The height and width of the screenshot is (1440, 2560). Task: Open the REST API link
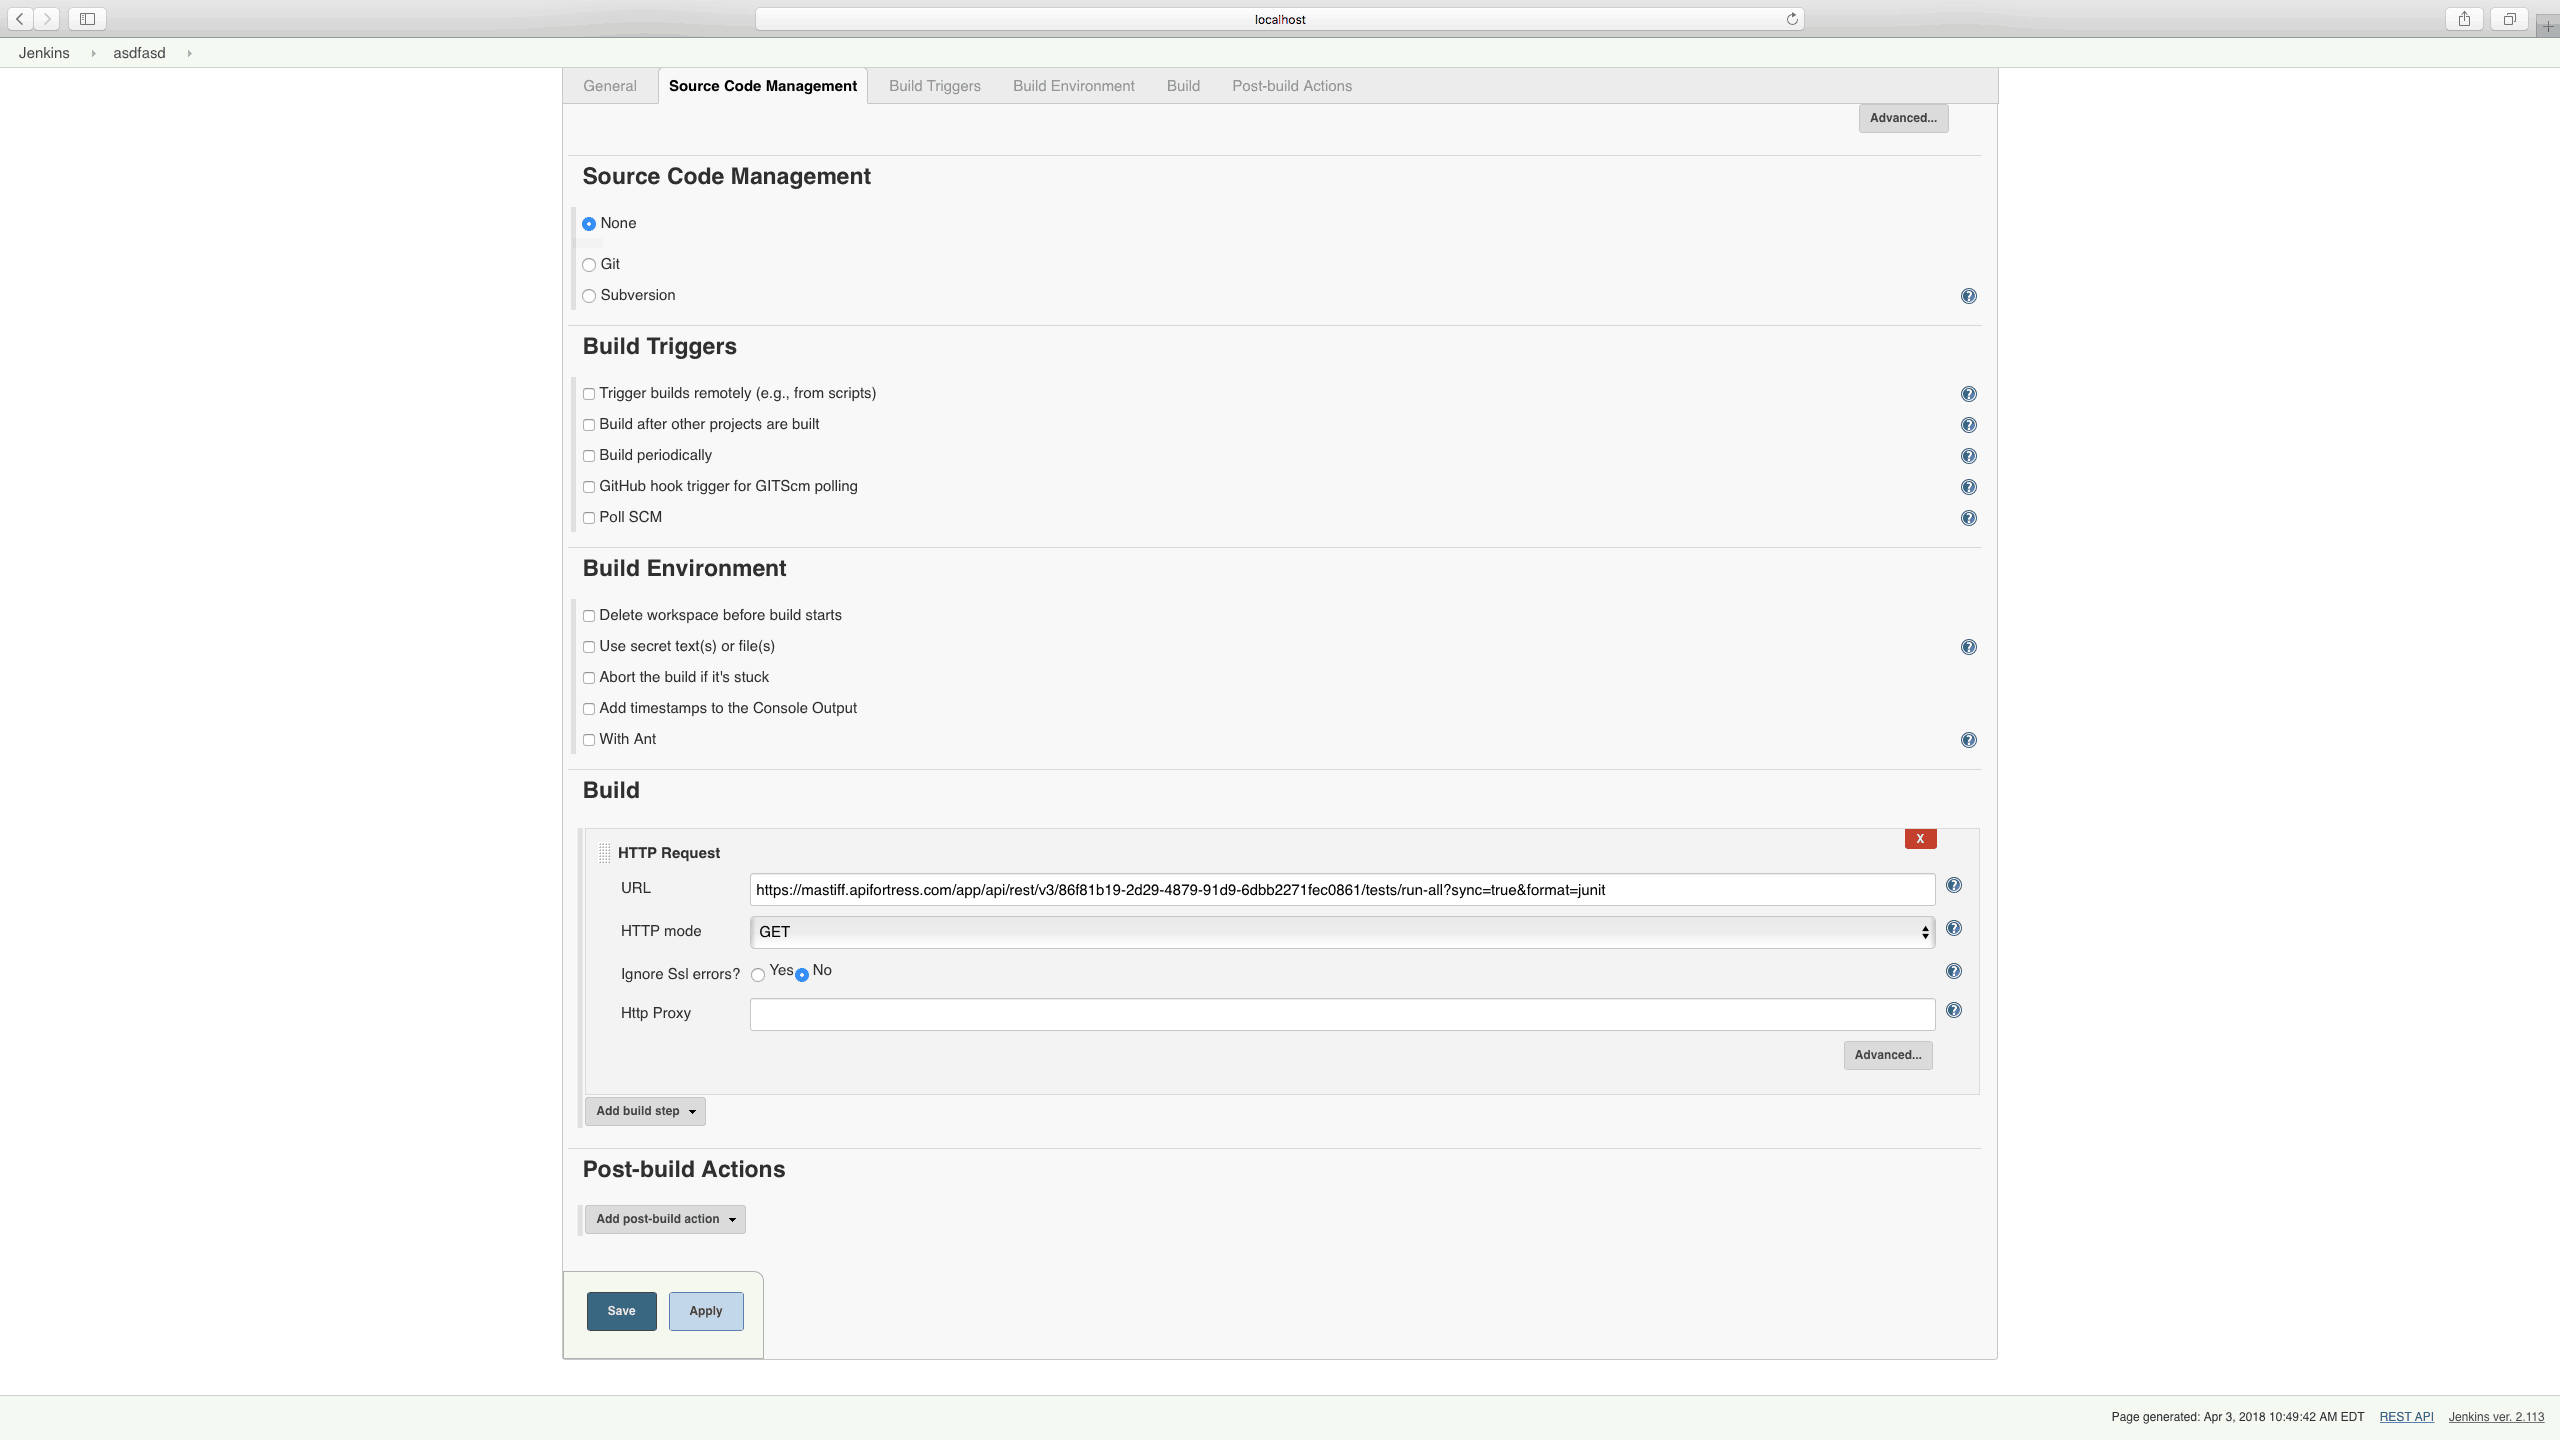tap(2405, 1416)
